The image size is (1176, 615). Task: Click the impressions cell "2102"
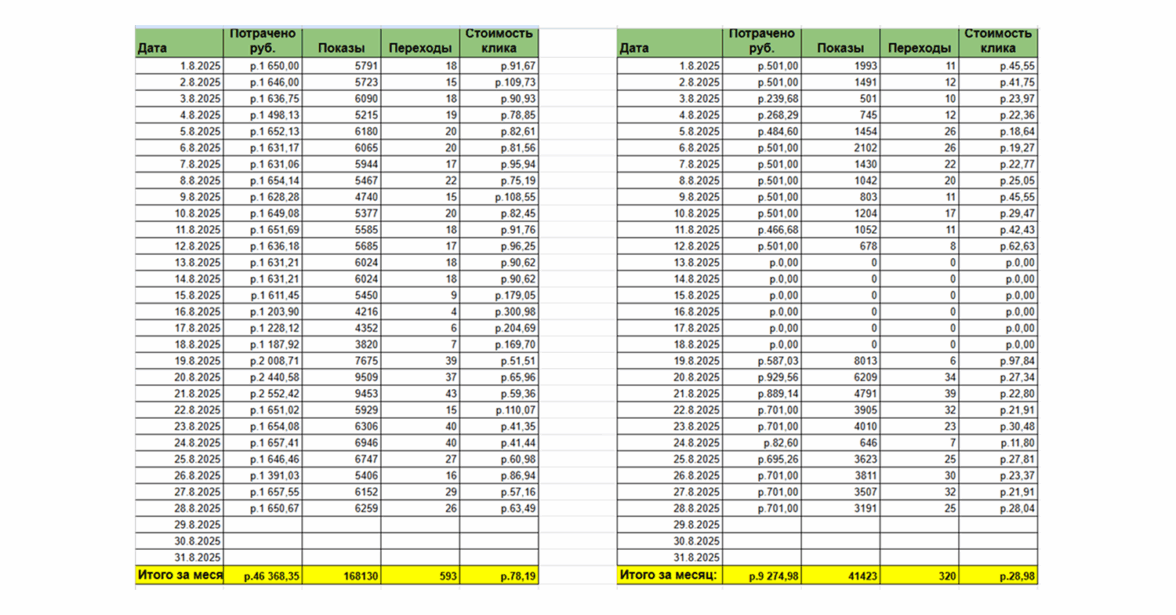click(840, 148)
